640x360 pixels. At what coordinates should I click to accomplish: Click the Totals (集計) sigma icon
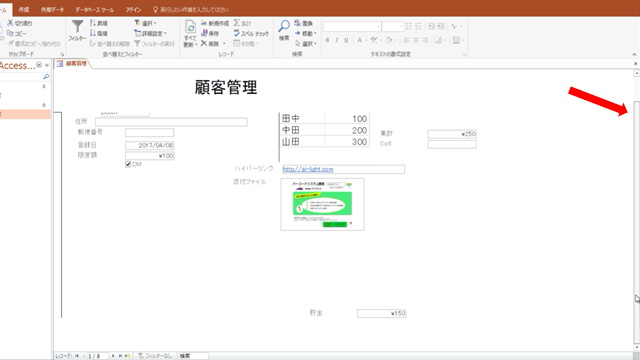coord(237,23)
